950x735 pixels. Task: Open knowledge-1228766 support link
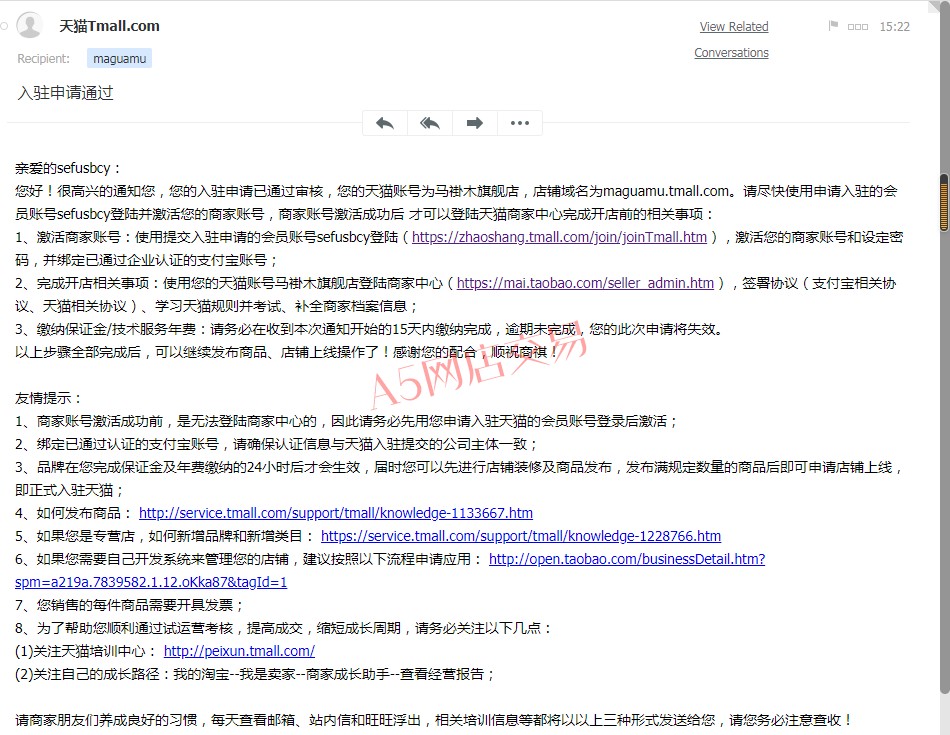[521, 536]
